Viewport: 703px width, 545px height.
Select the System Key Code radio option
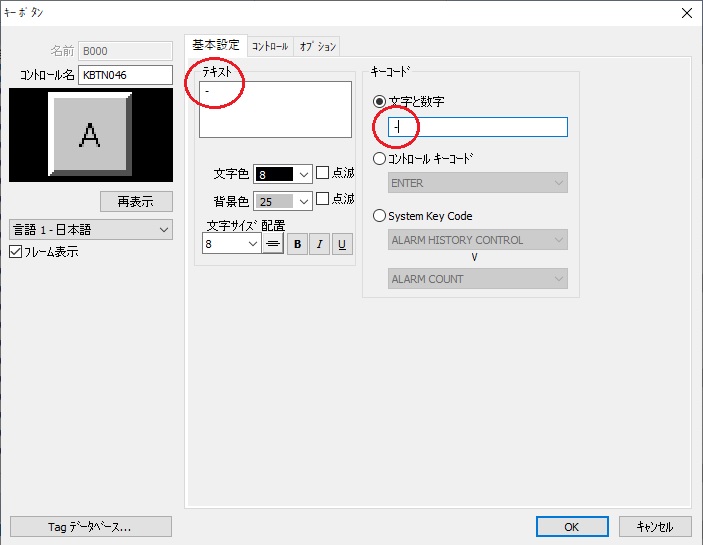pos(379,216)
